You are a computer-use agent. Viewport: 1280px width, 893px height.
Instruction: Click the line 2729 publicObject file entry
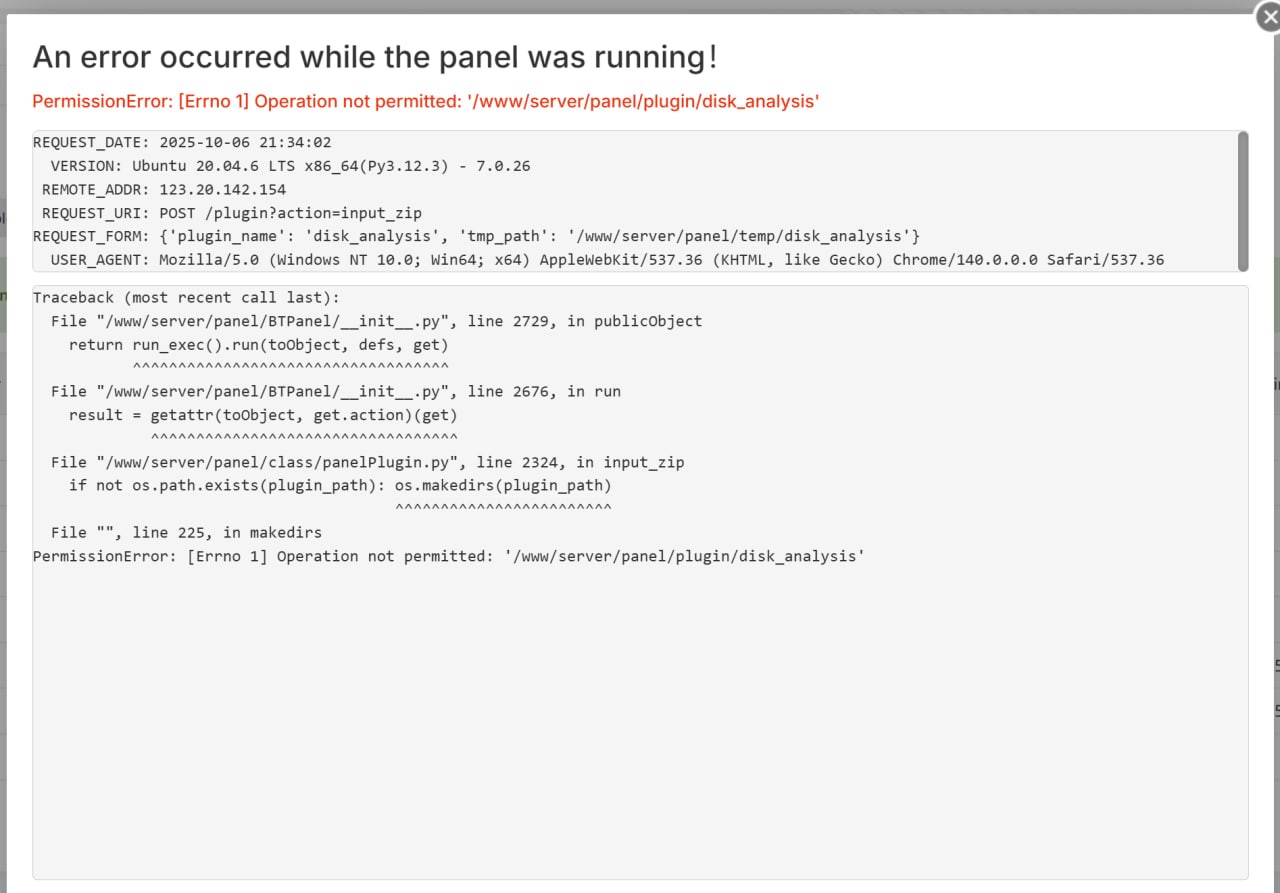coord(376,321)
